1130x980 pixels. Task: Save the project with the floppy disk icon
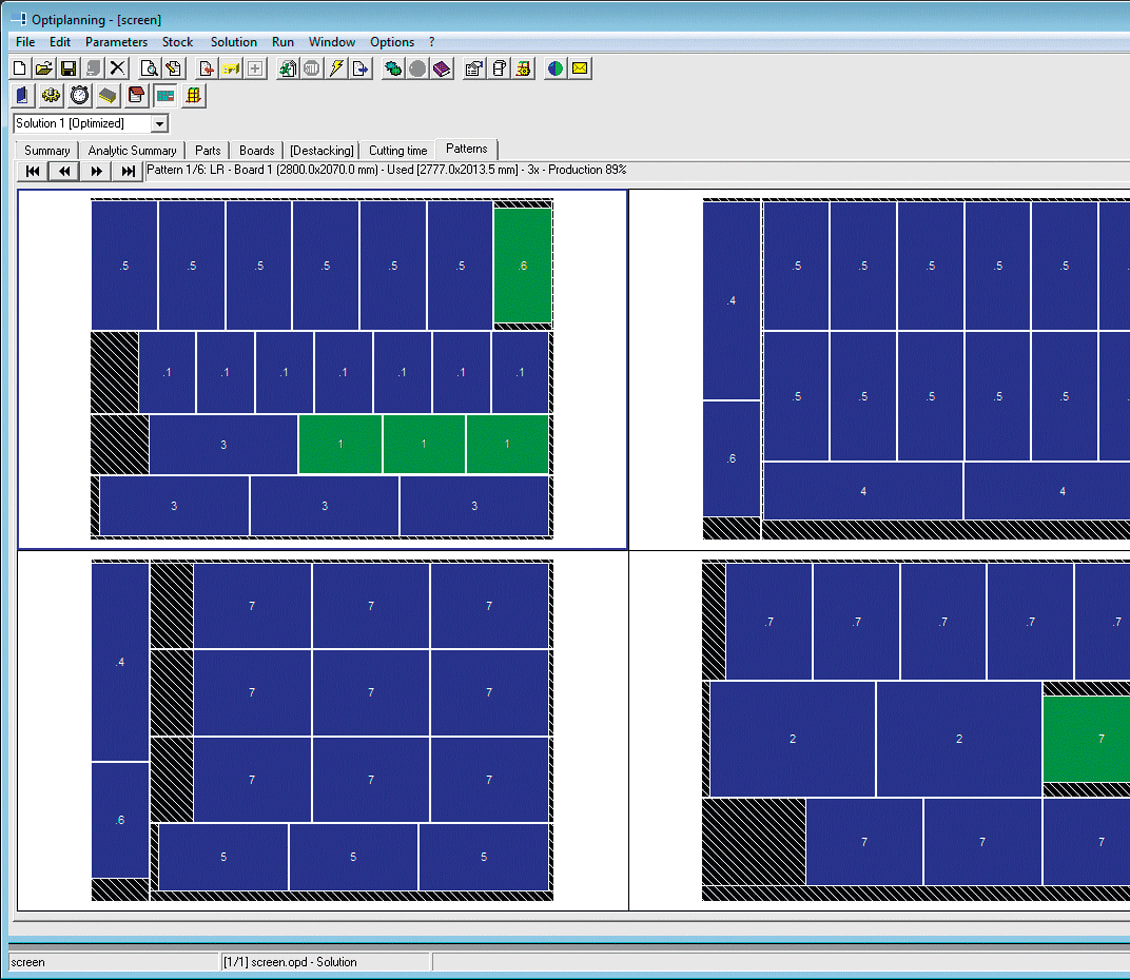click(68, 68)
